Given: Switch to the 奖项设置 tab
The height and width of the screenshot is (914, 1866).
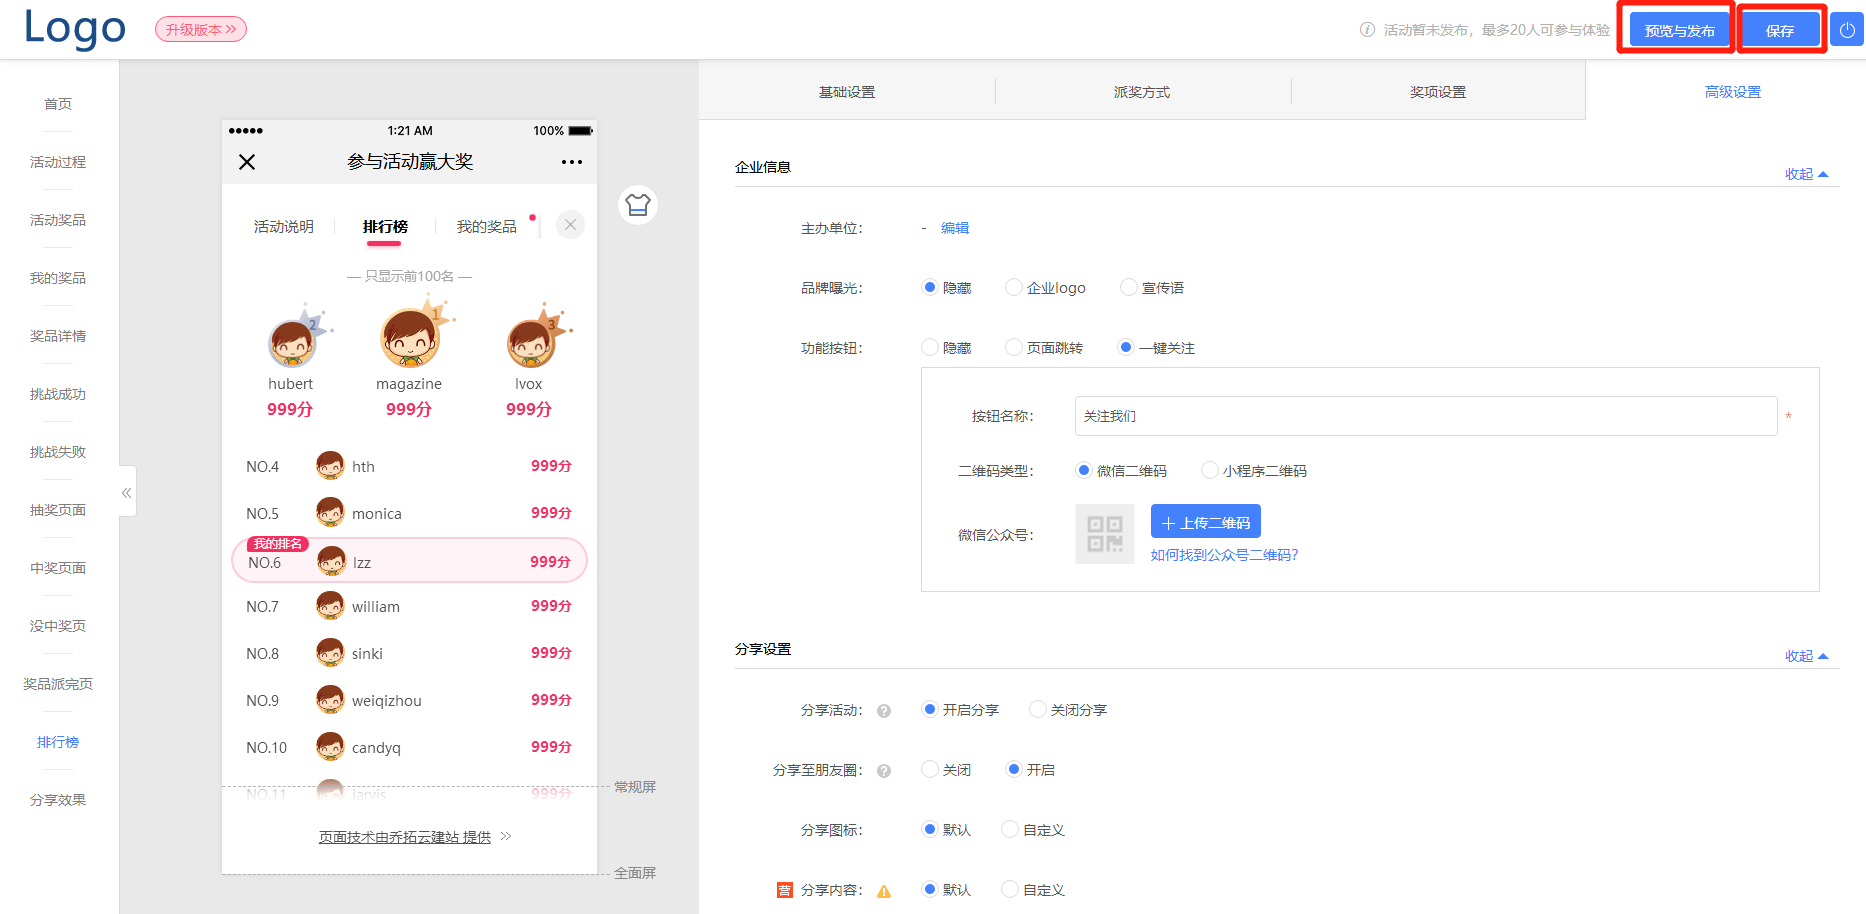Looking at the screenshot, I should 1437,90.
